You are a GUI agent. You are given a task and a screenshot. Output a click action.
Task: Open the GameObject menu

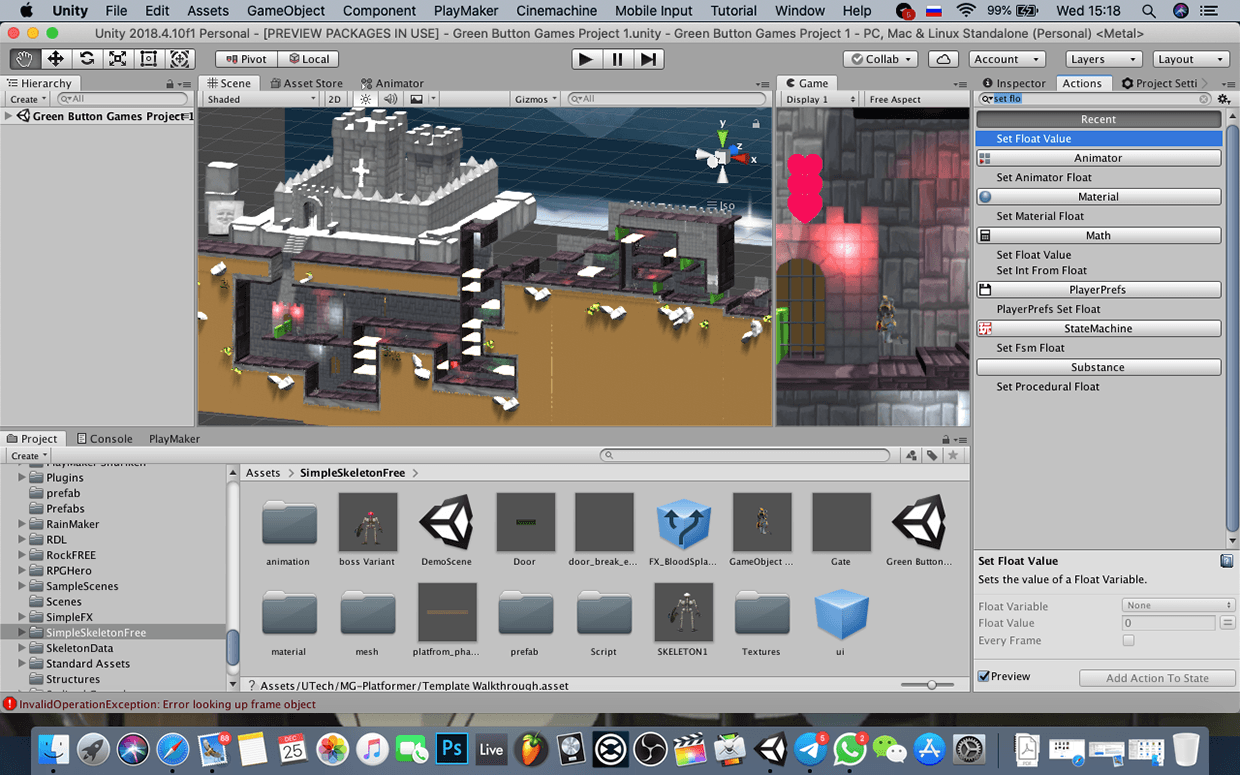286,11
